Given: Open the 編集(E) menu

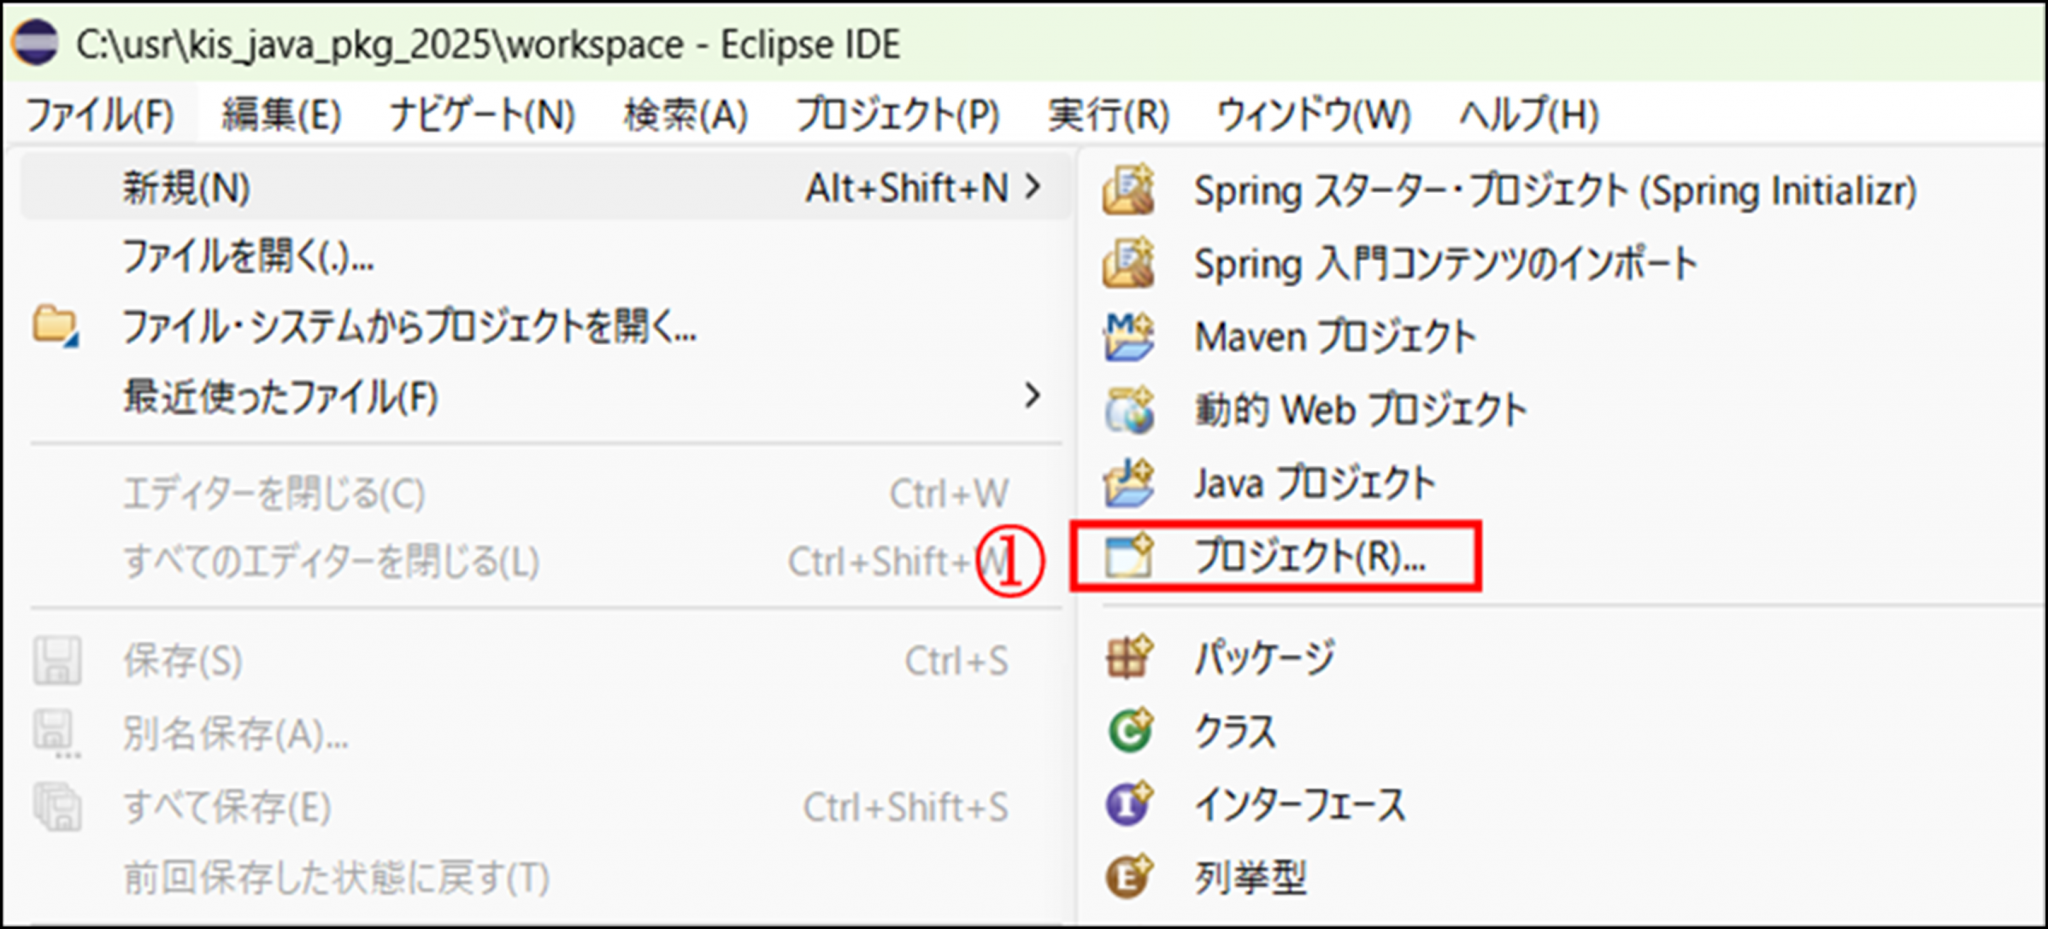Looking at the screenshot, I should pyautogui.click(x=281, y=115).
